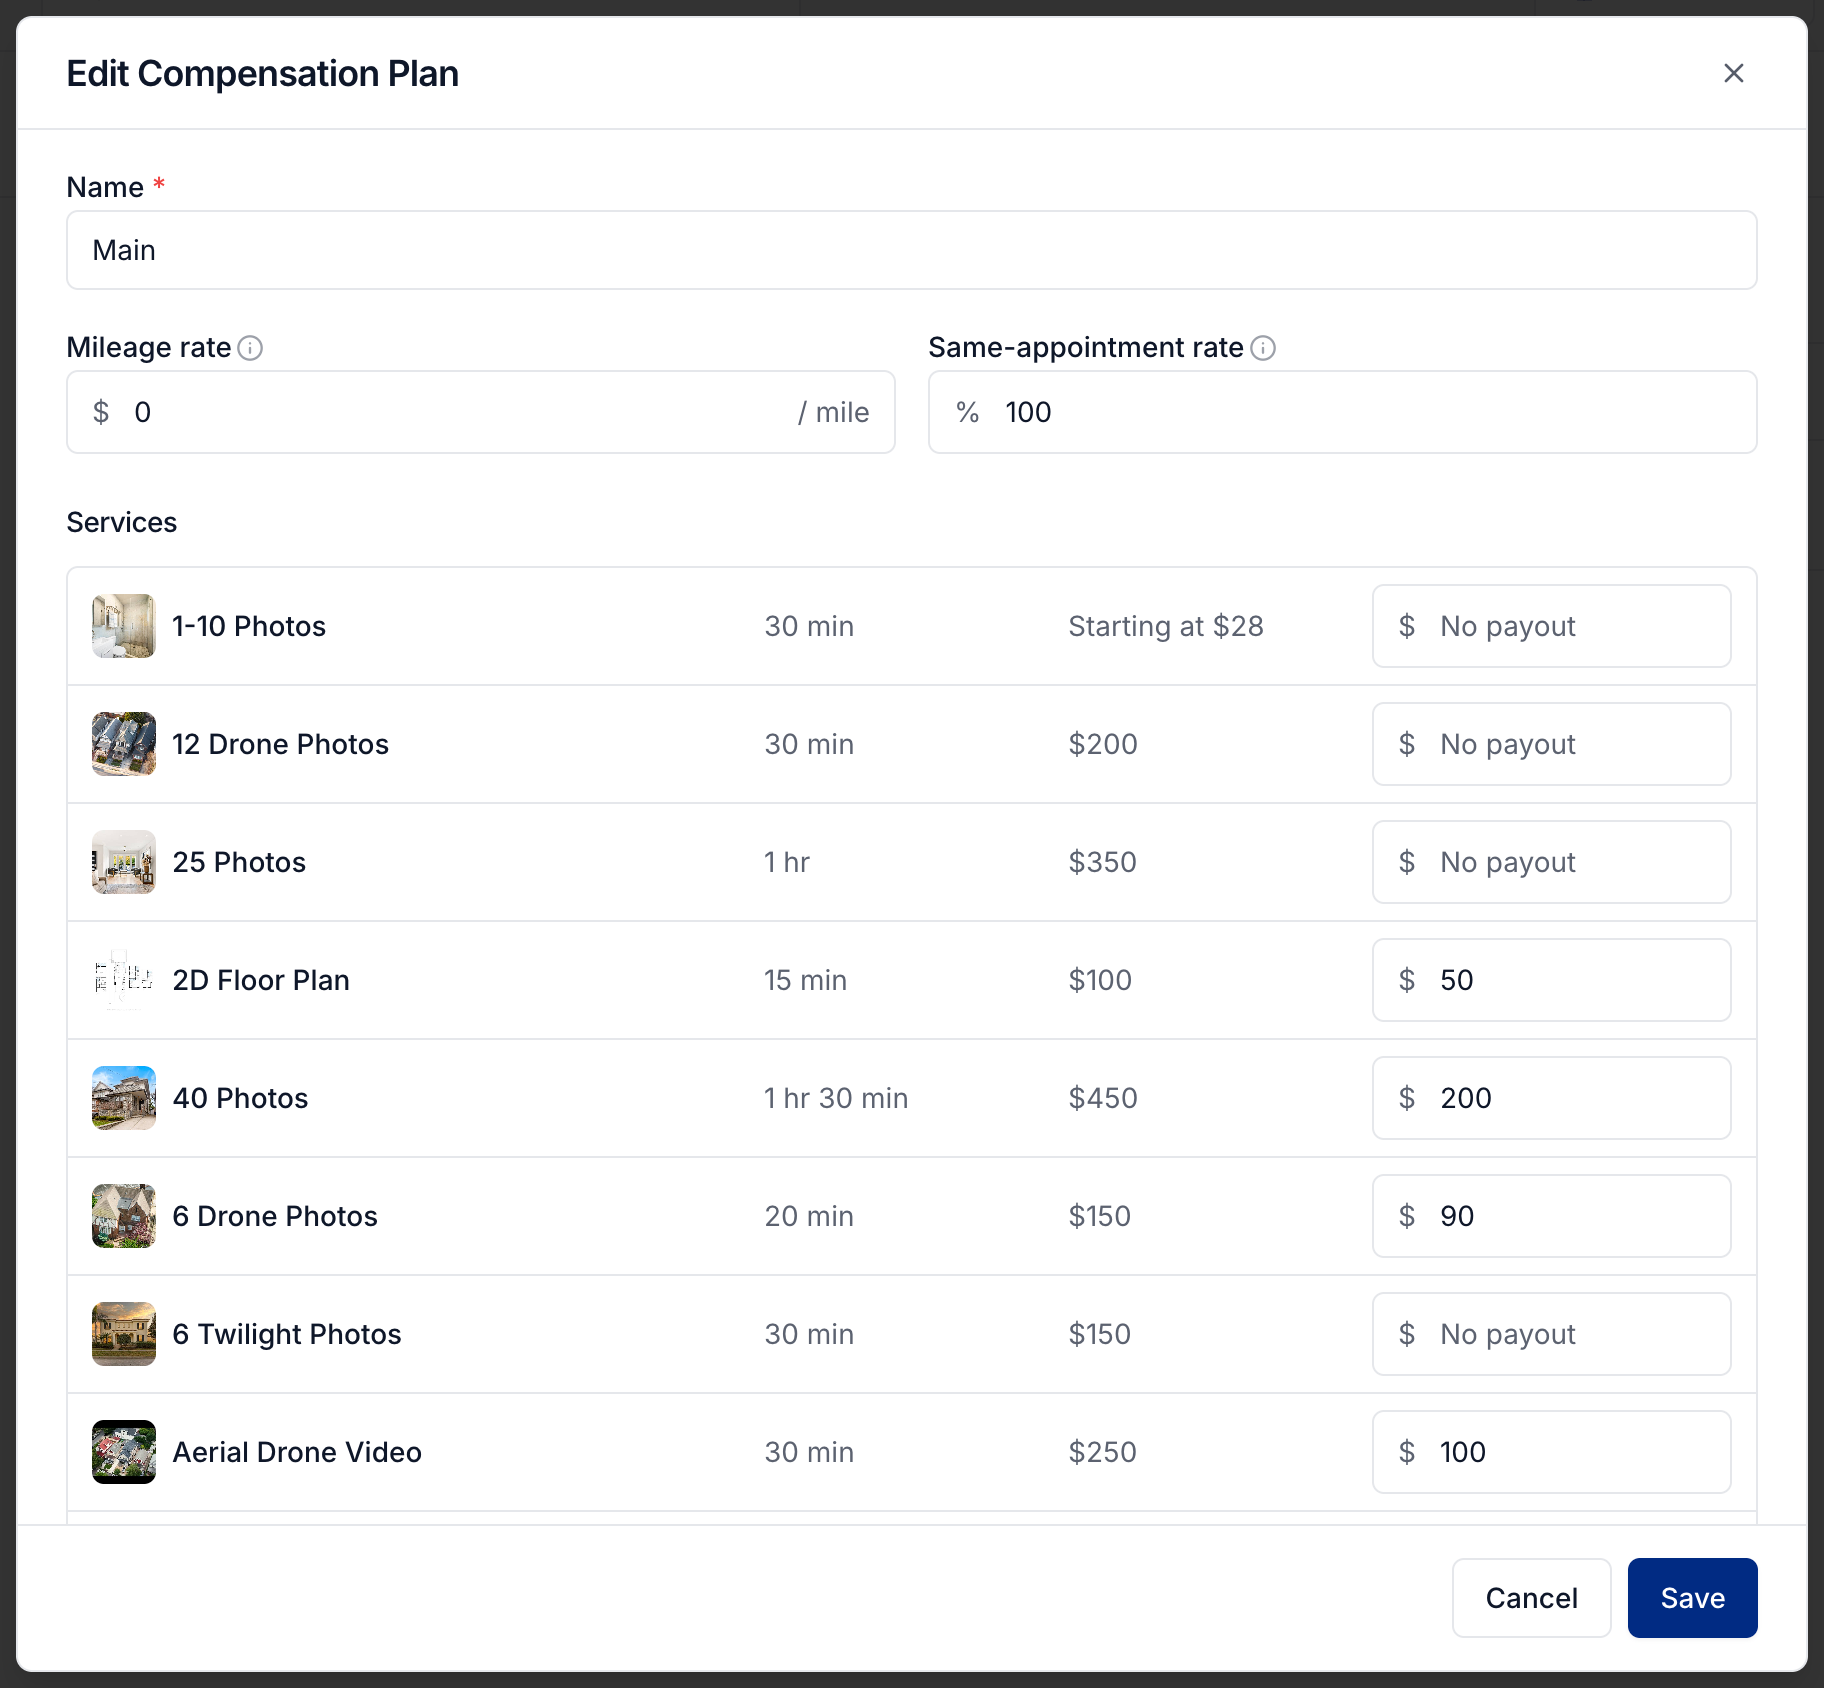This screenshot has width=1824, height=1688.
Task: Click the payout field for 25 Photos
Action: point(1552,862)
